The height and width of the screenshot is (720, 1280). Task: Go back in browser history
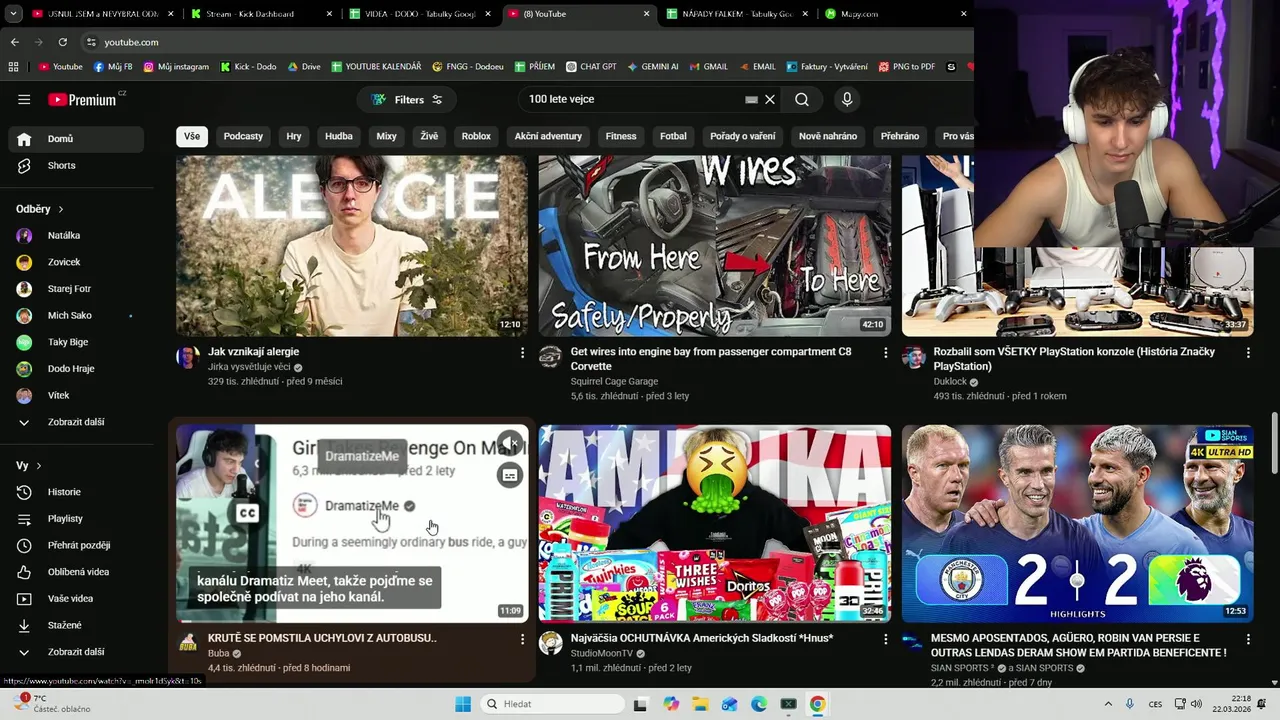click(15, 42)
